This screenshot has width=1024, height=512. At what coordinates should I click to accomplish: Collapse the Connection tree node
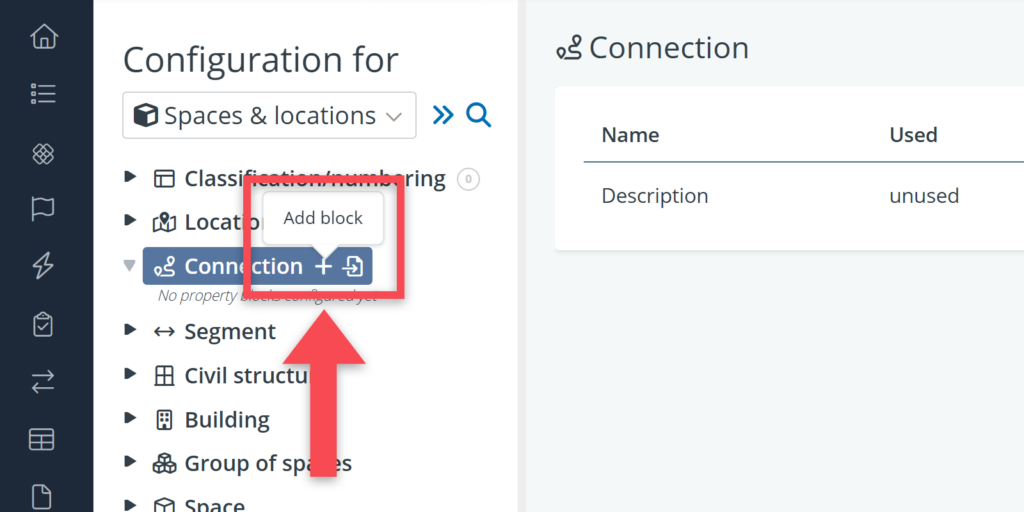point(129,266)
